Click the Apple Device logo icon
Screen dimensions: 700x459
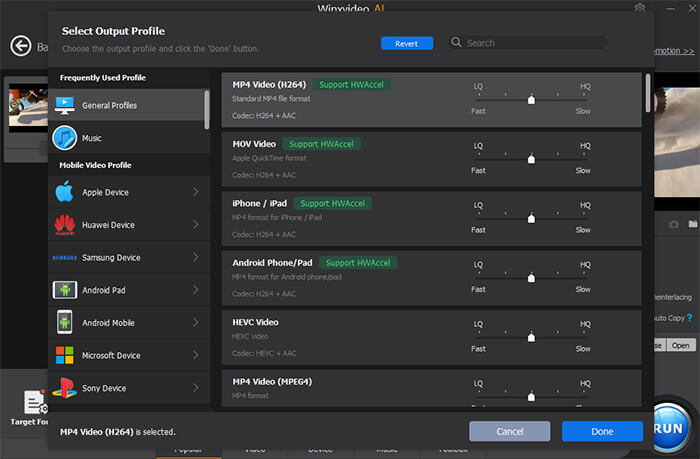pos(64,192)
